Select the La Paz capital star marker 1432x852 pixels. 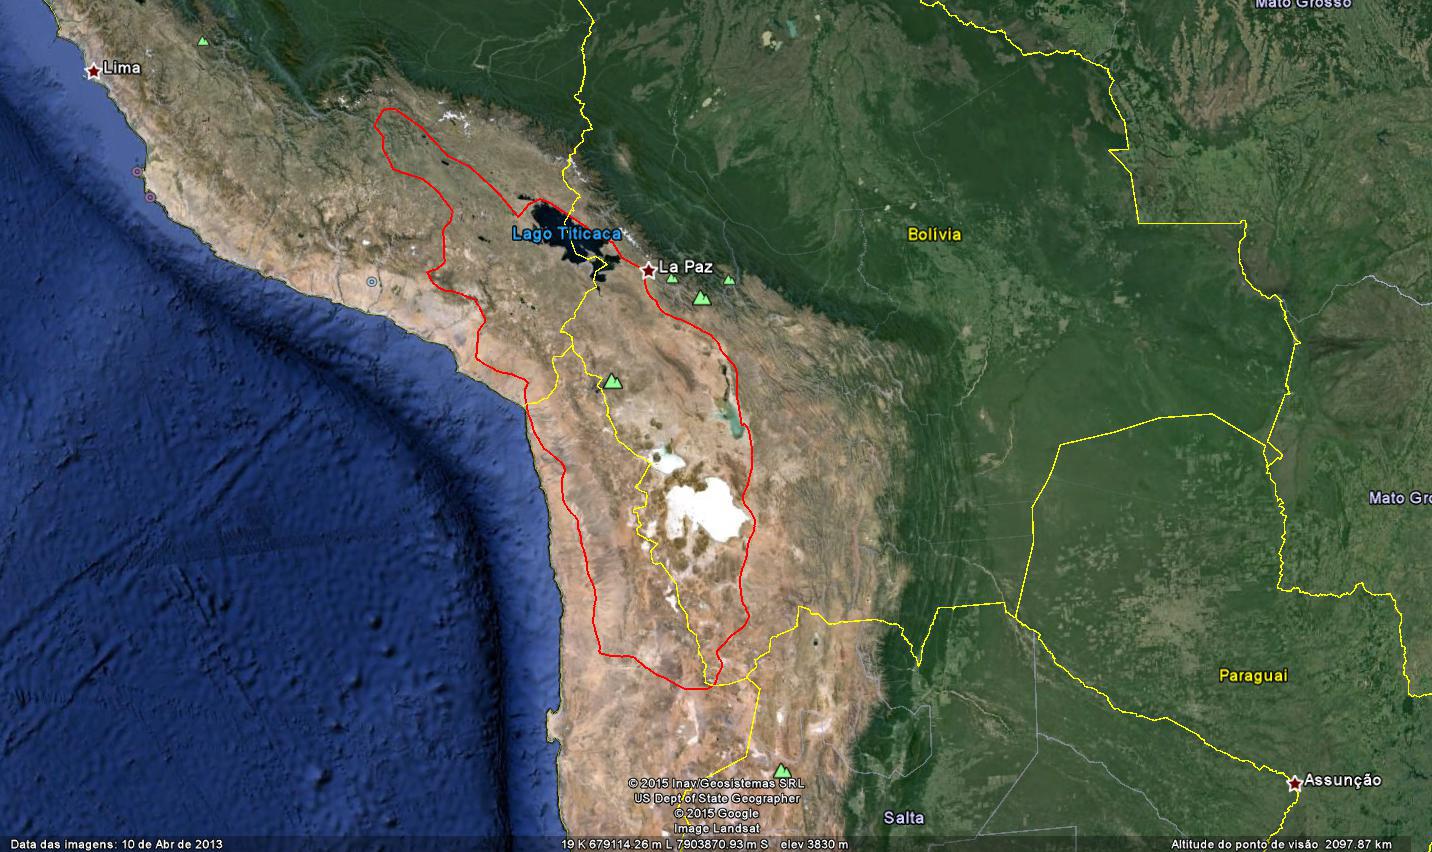point(648,270)
